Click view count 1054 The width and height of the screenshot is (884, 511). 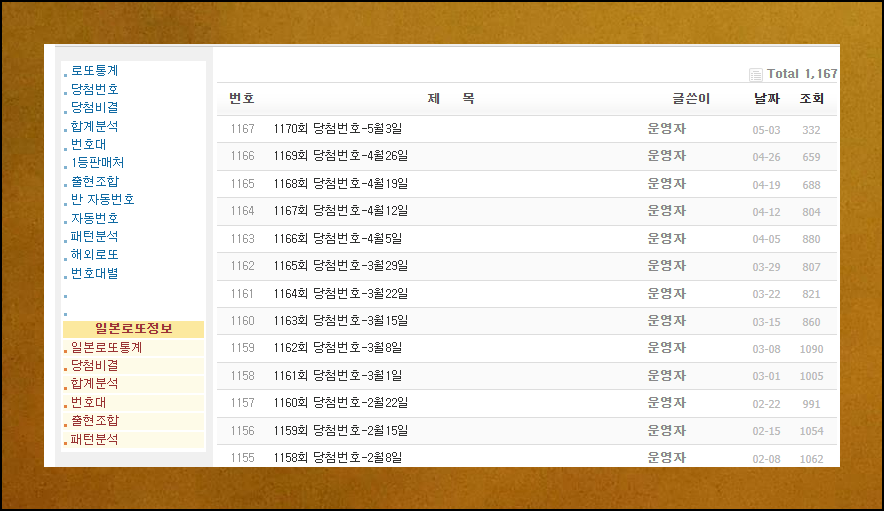[811, 431]
